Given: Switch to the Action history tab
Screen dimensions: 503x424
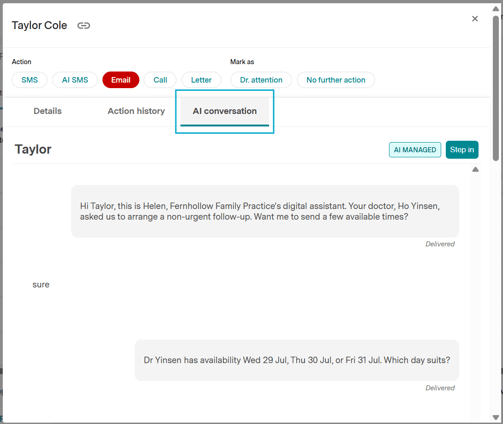Looking at the screenshot, I should click(136, 111).
